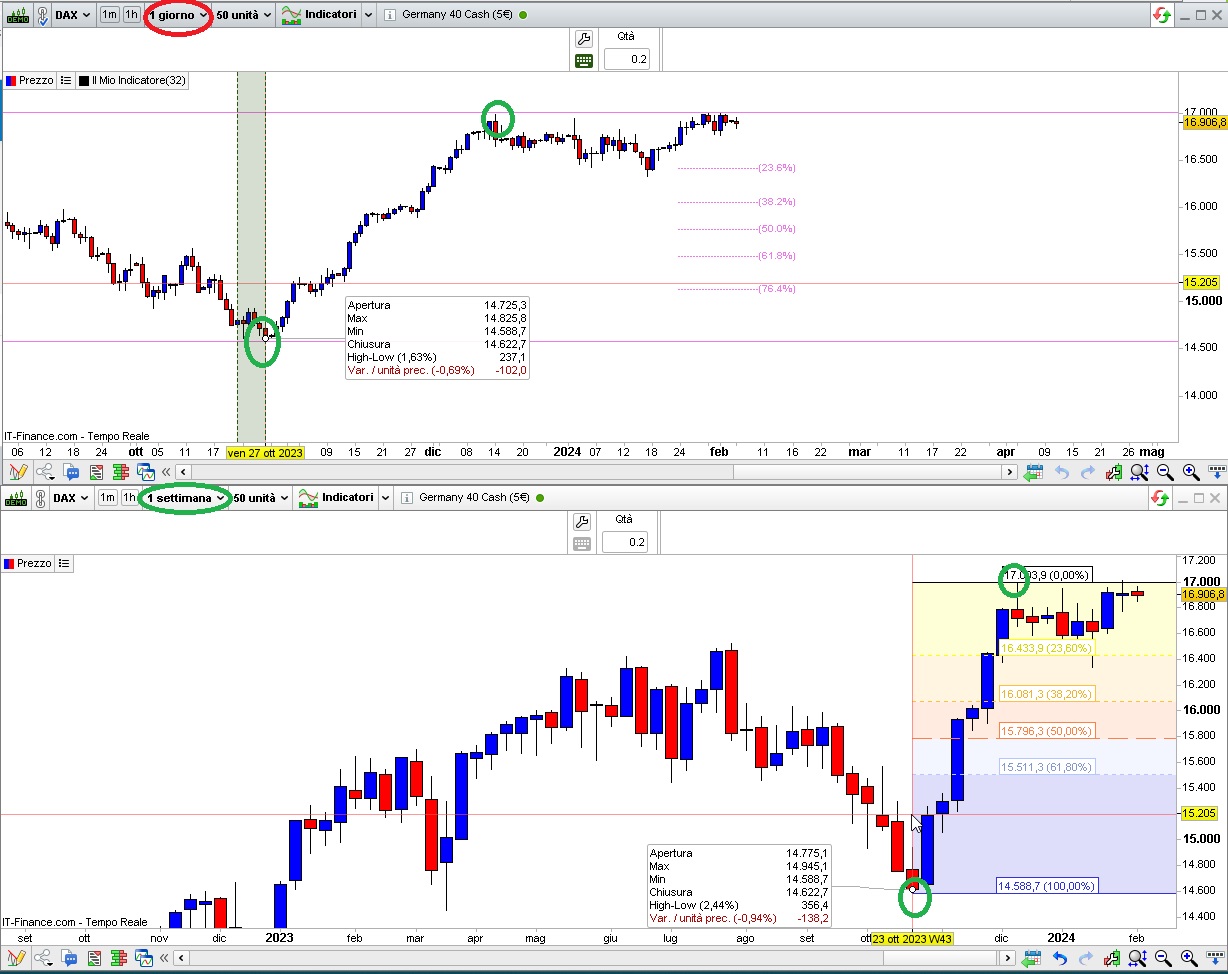Toggle the green keyboard icon in top chart
Screen dimensions: 1228x974
click(x=585, y=60)
